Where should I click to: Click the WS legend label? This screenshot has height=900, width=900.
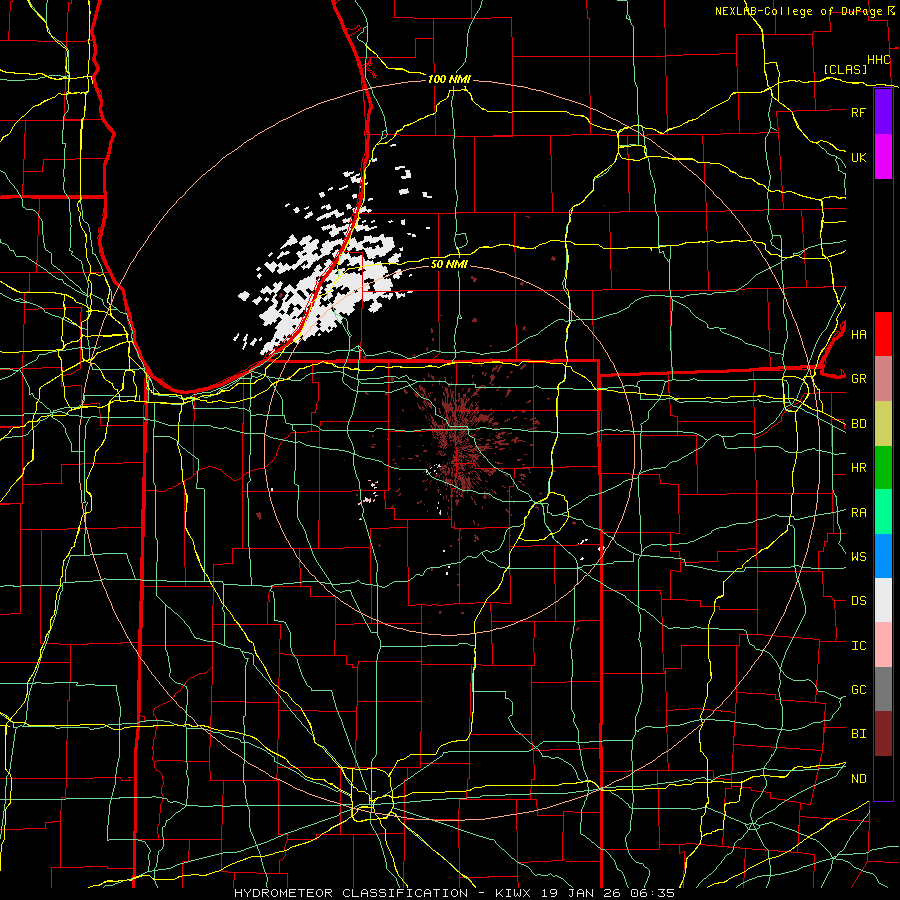coord(859,556)
